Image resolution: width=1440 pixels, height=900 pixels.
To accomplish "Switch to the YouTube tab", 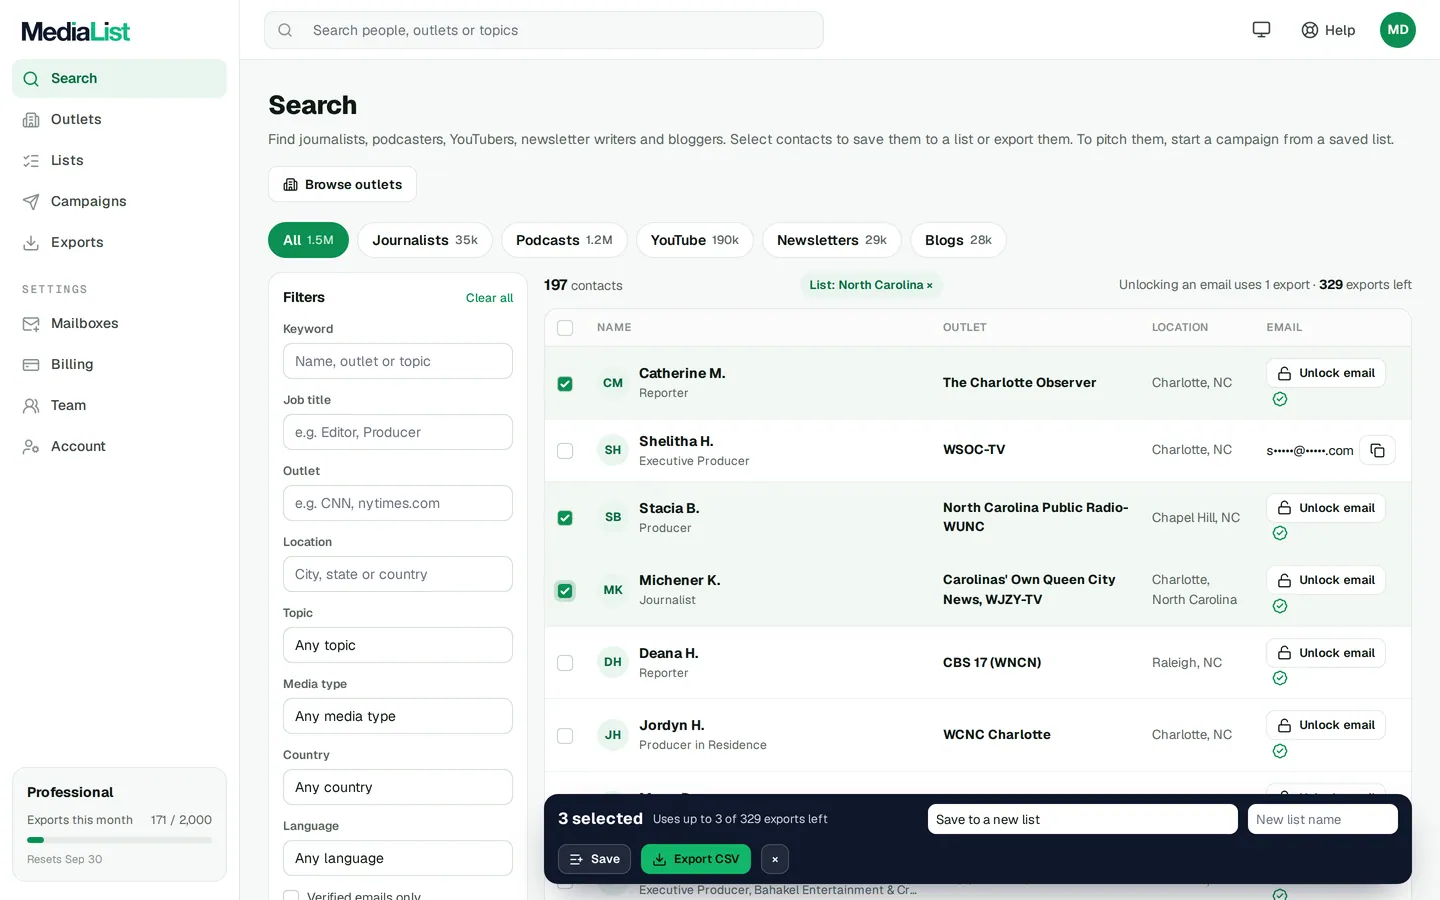I will point(695,240).
